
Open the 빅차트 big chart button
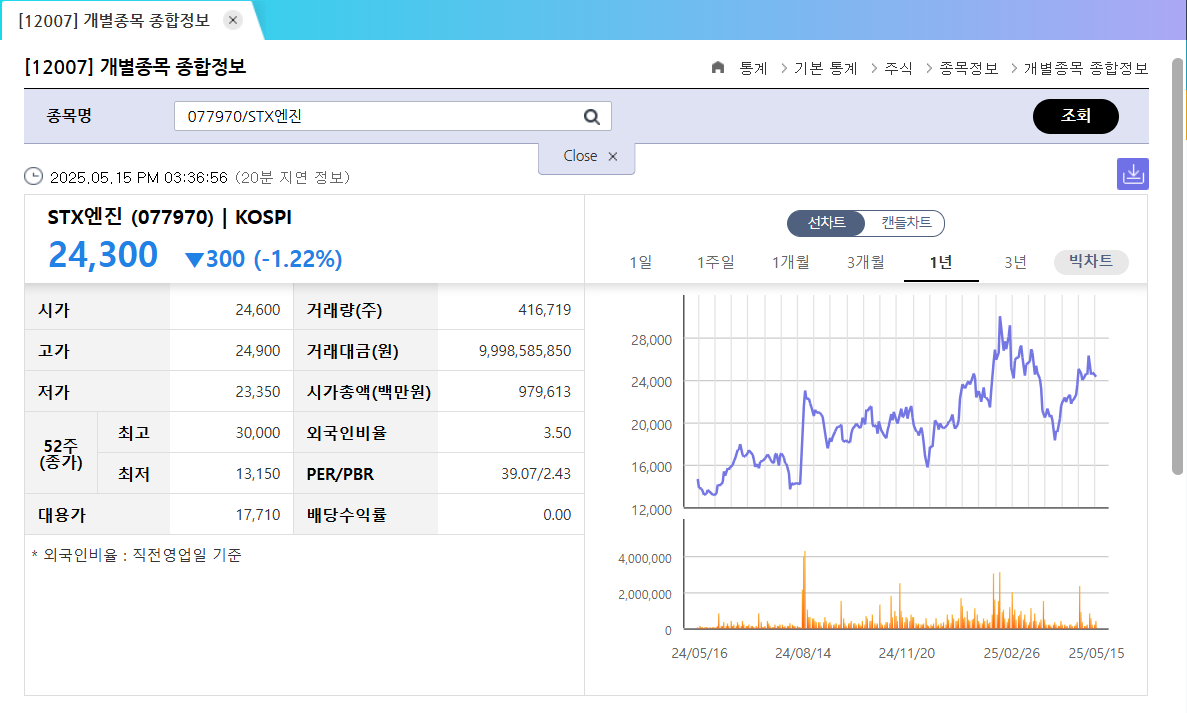(x=1091, y=262)
